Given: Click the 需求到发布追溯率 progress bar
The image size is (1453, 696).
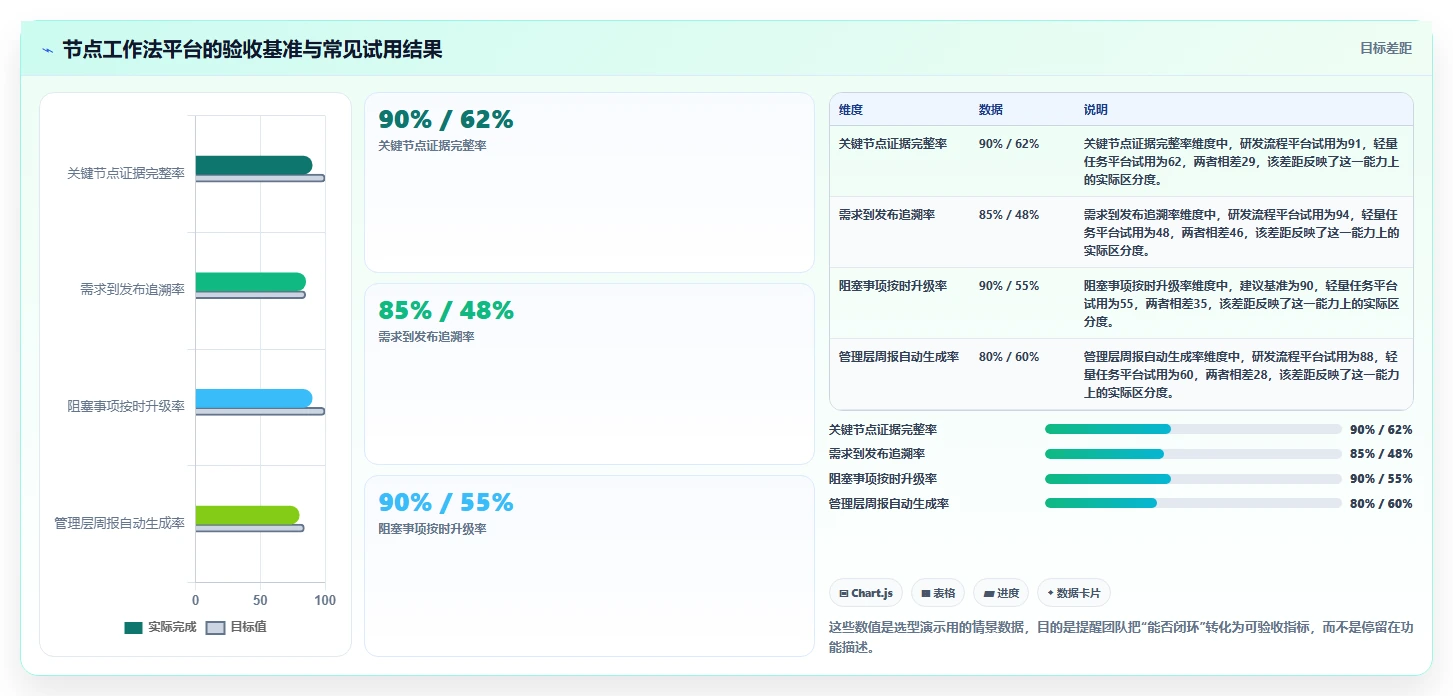Looking at the screenshot, I should [x=1193, y=454].
